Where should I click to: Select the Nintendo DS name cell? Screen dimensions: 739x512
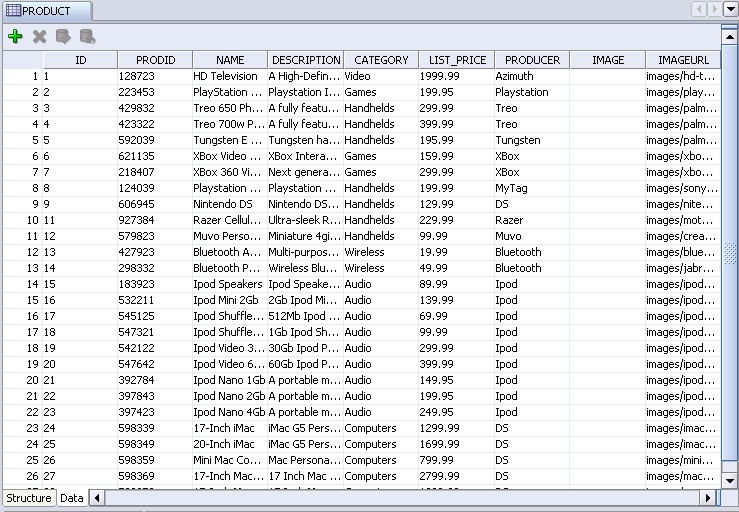230,204
